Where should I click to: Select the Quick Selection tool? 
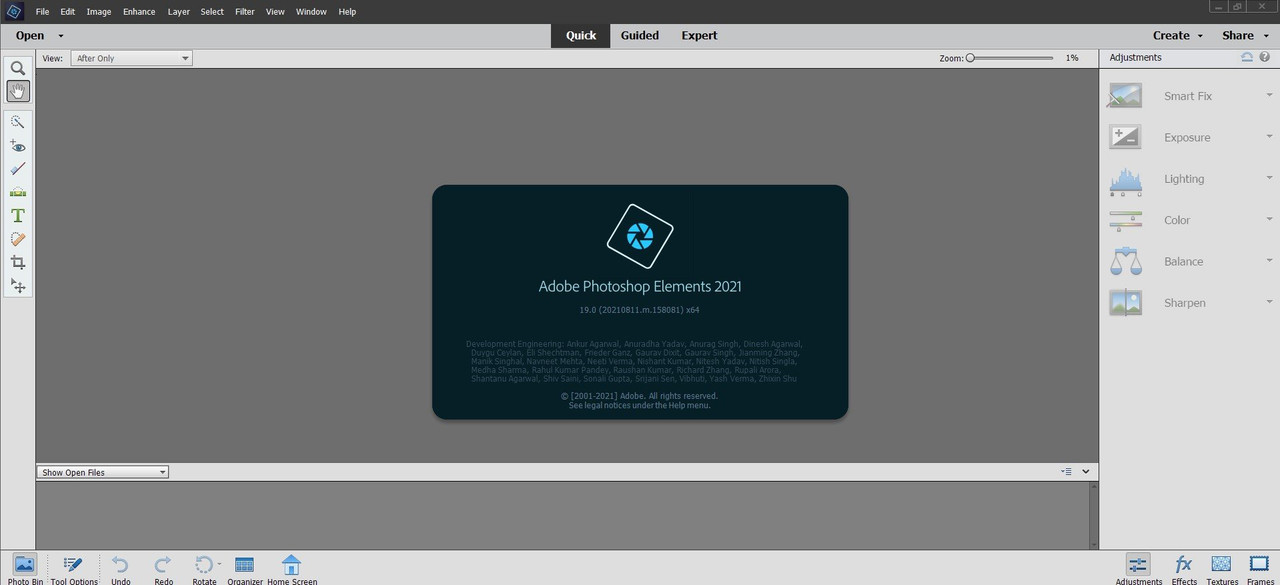18,122
